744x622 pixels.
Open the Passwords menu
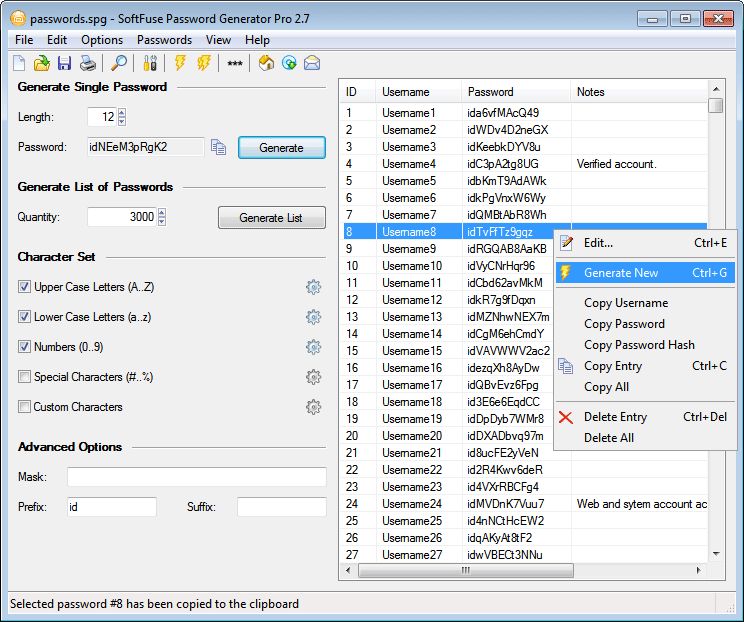click(x=164, y=40)
